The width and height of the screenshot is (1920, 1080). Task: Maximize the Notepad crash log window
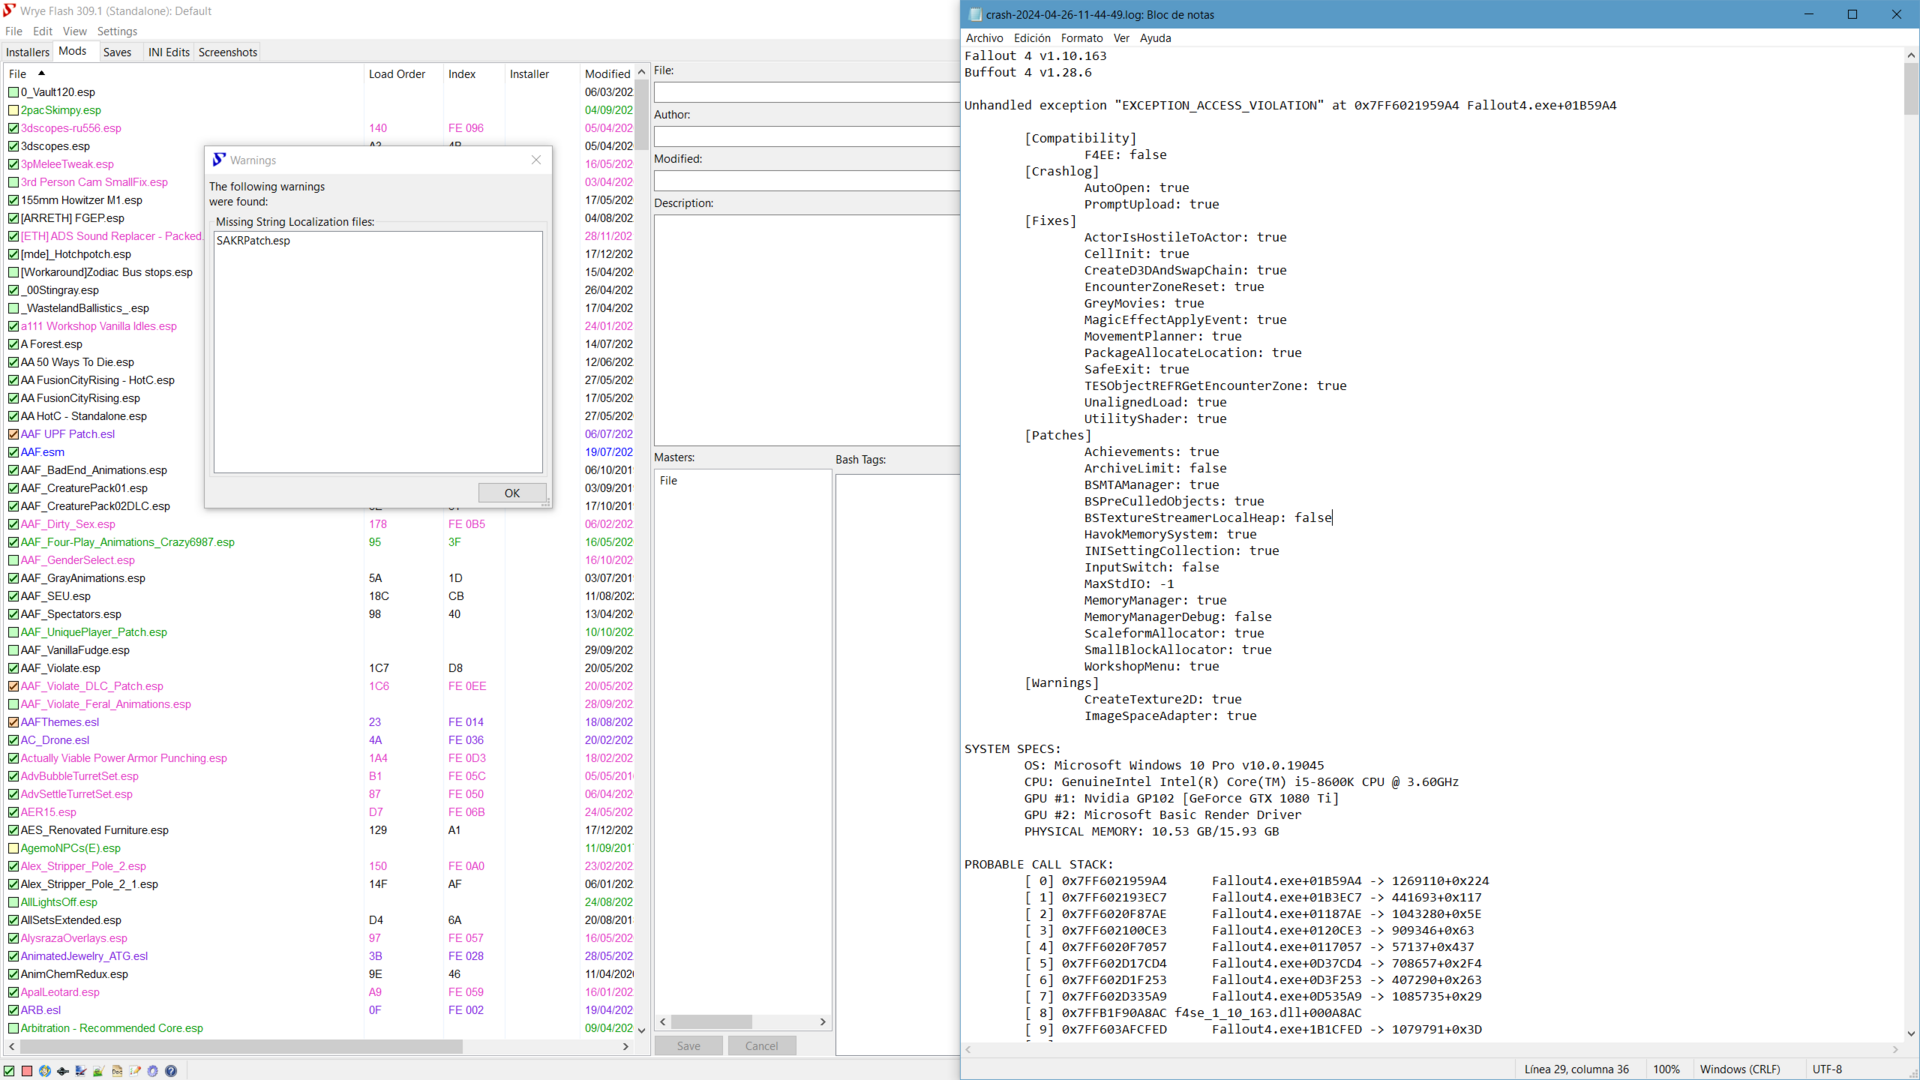pyautogui.click(x=1852, y=14)
